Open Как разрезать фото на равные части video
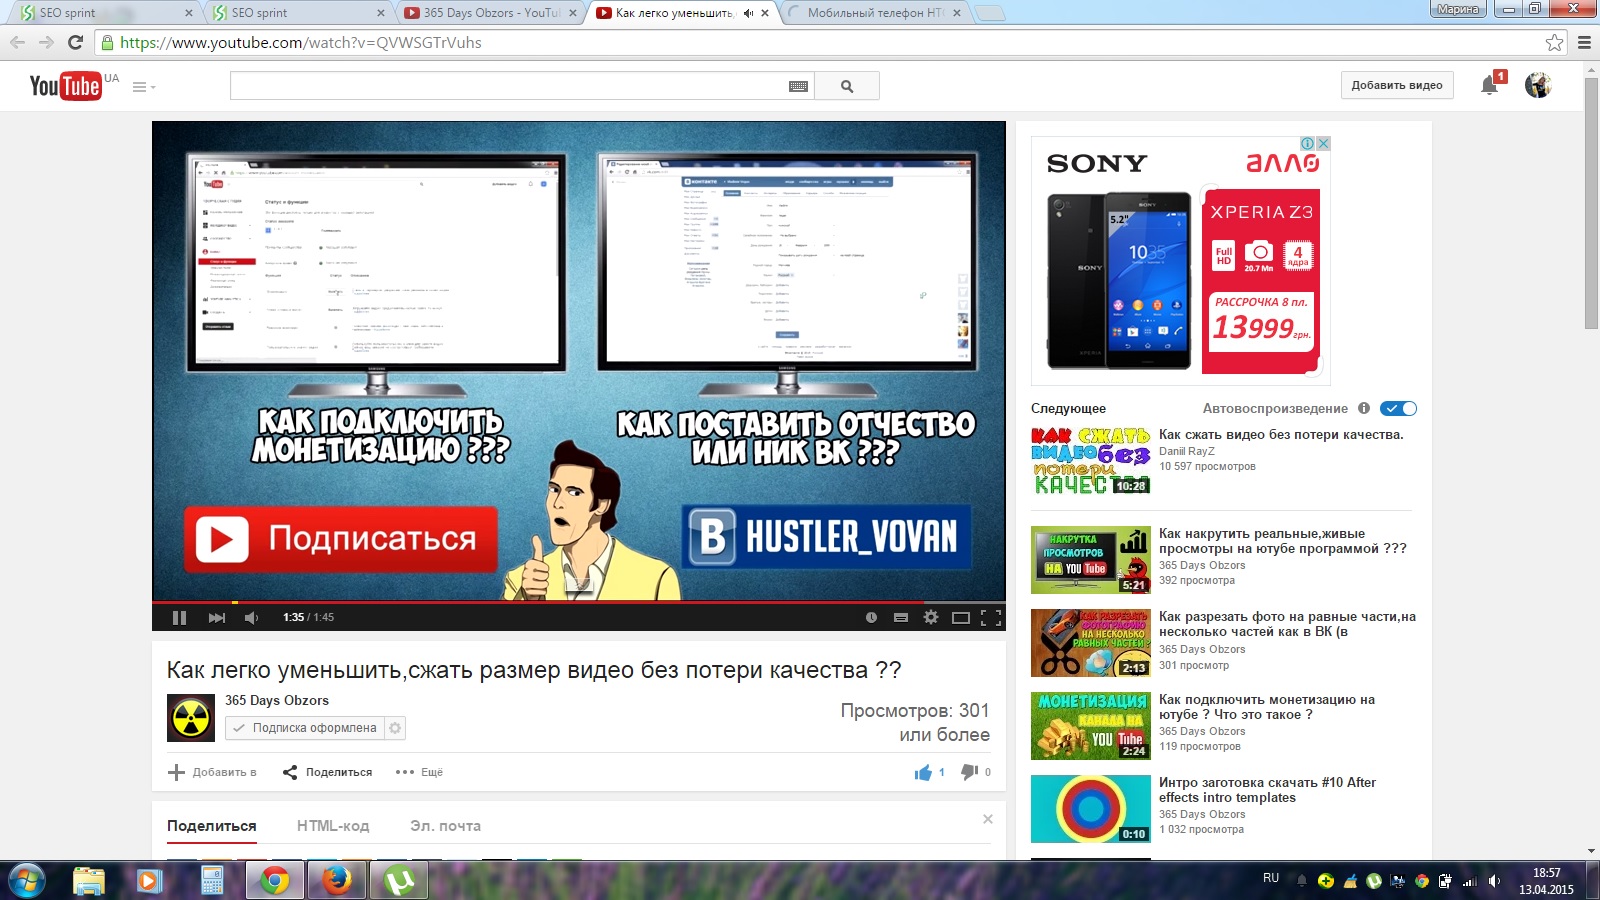 [1288, 624]
